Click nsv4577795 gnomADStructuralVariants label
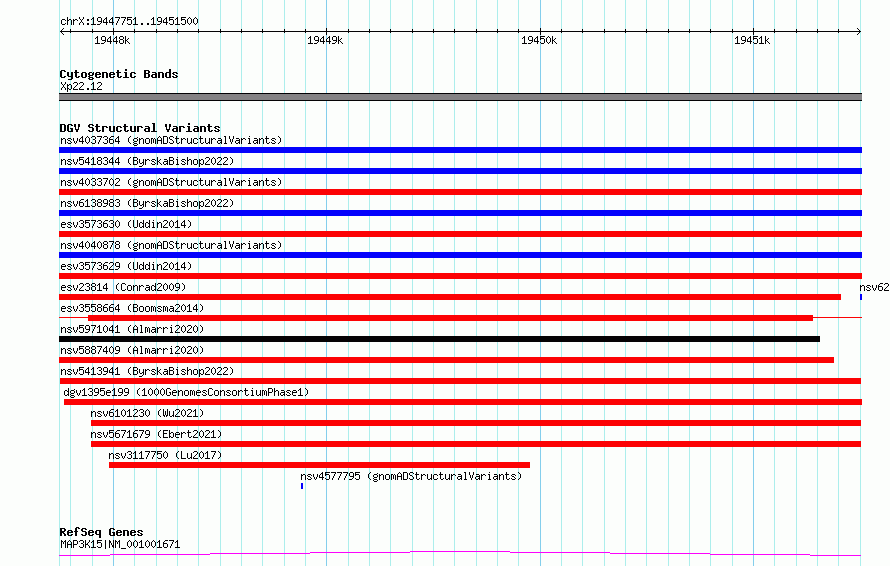 point(411,476)
